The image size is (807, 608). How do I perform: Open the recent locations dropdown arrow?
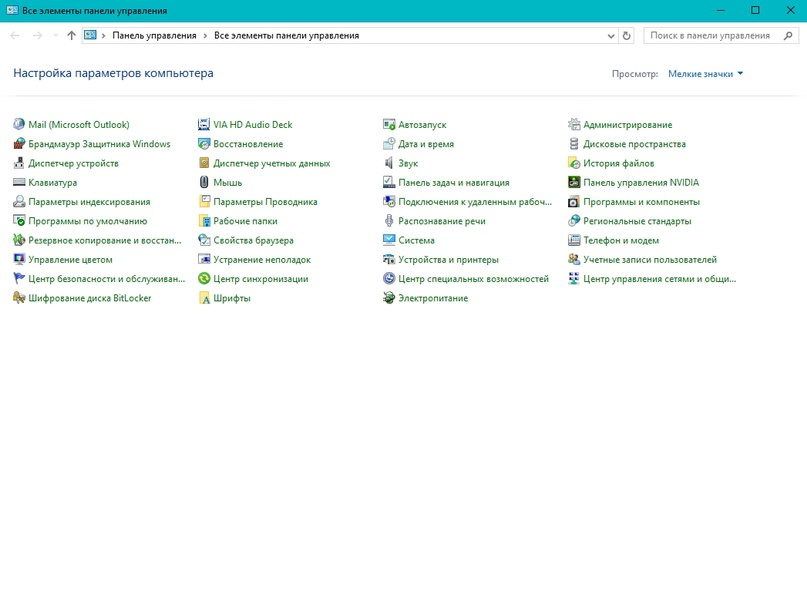pos(56,36)
